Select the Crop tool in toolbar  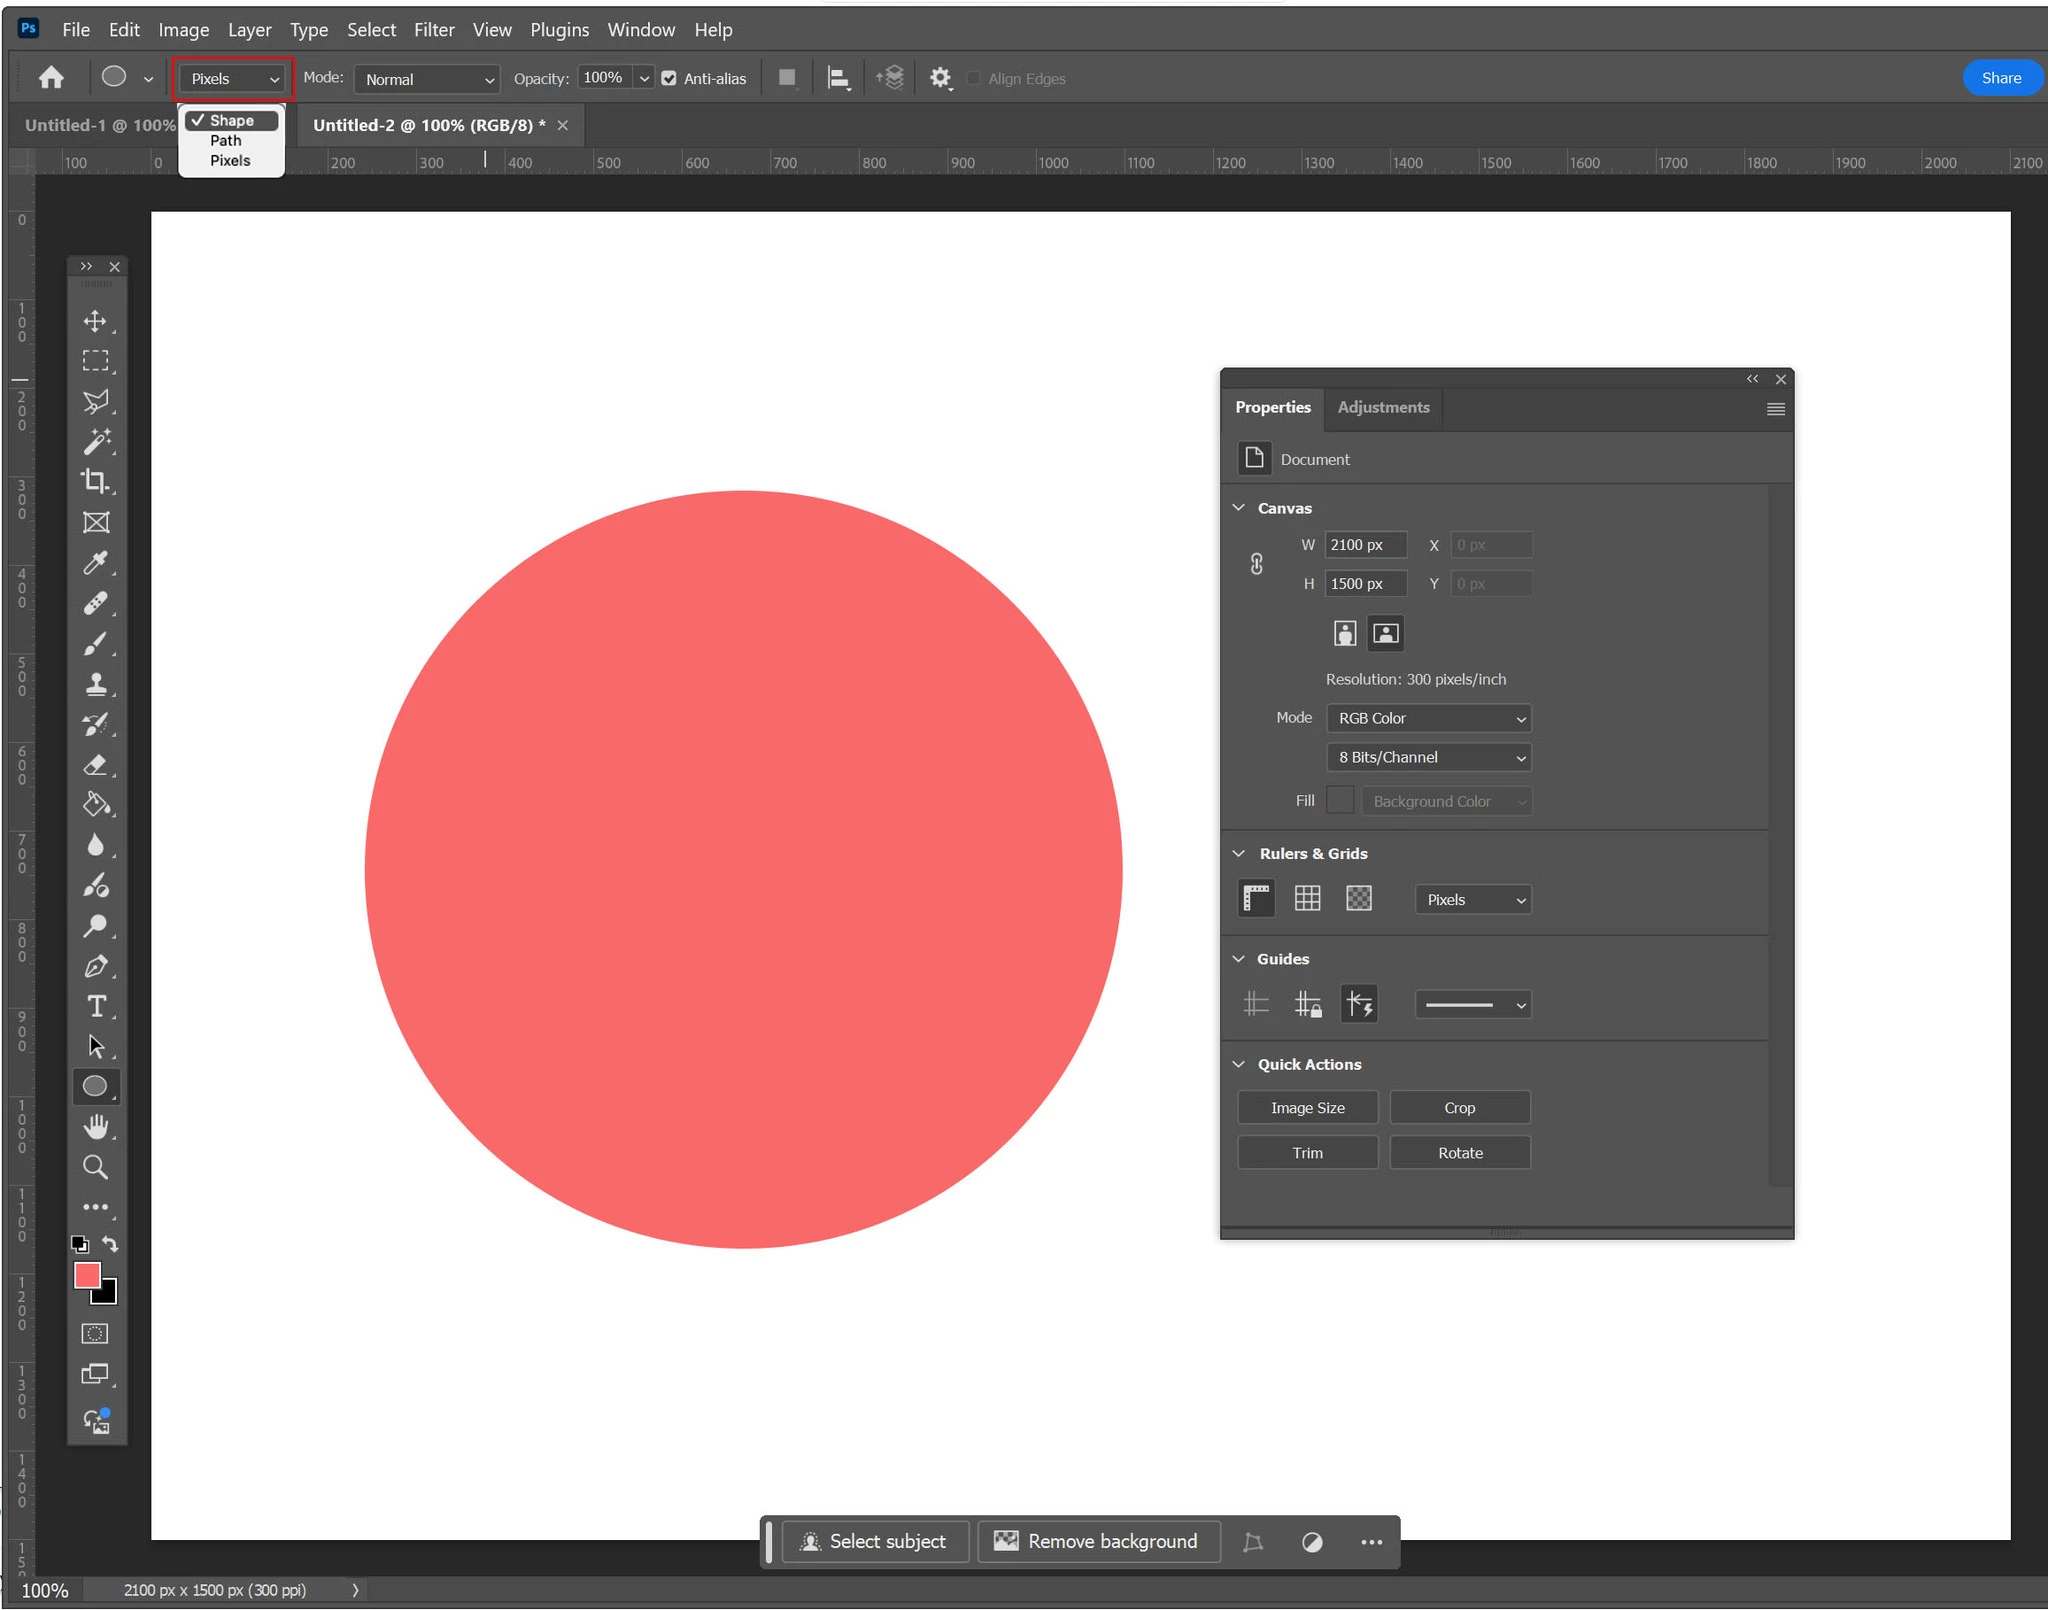95,481
